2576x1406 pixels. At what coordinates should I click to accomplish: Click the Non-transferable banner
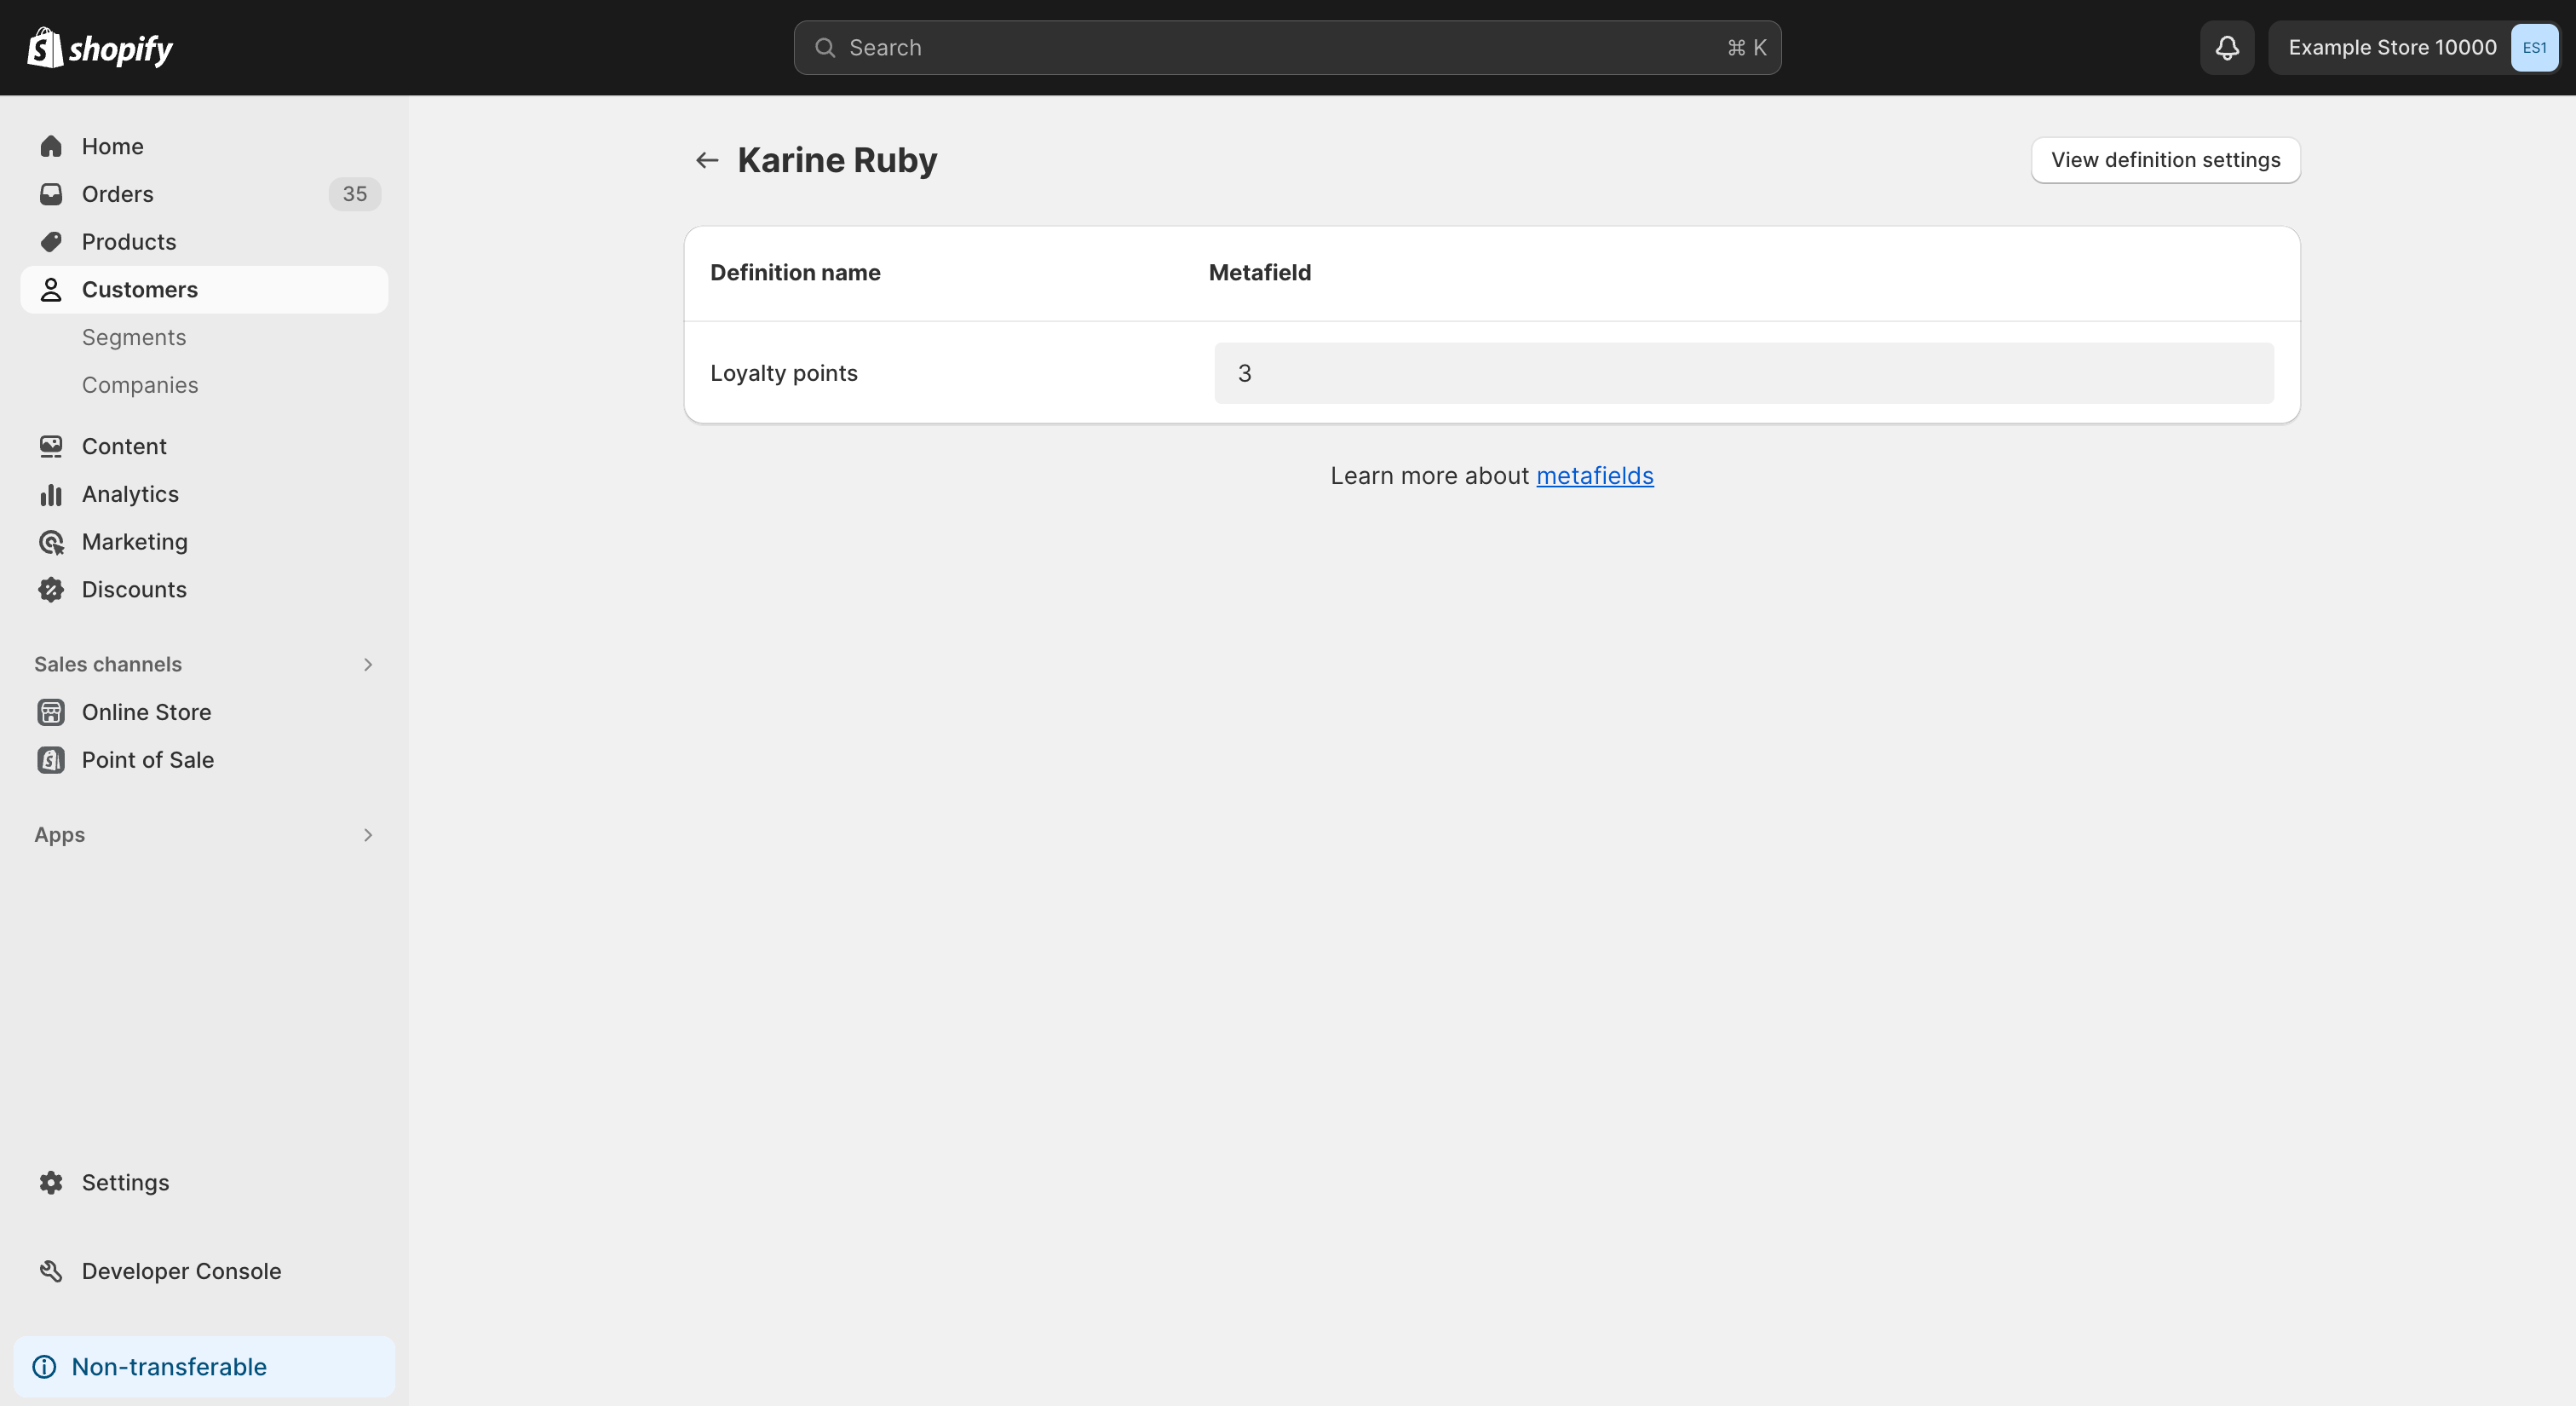click(x=204, y=1366)
